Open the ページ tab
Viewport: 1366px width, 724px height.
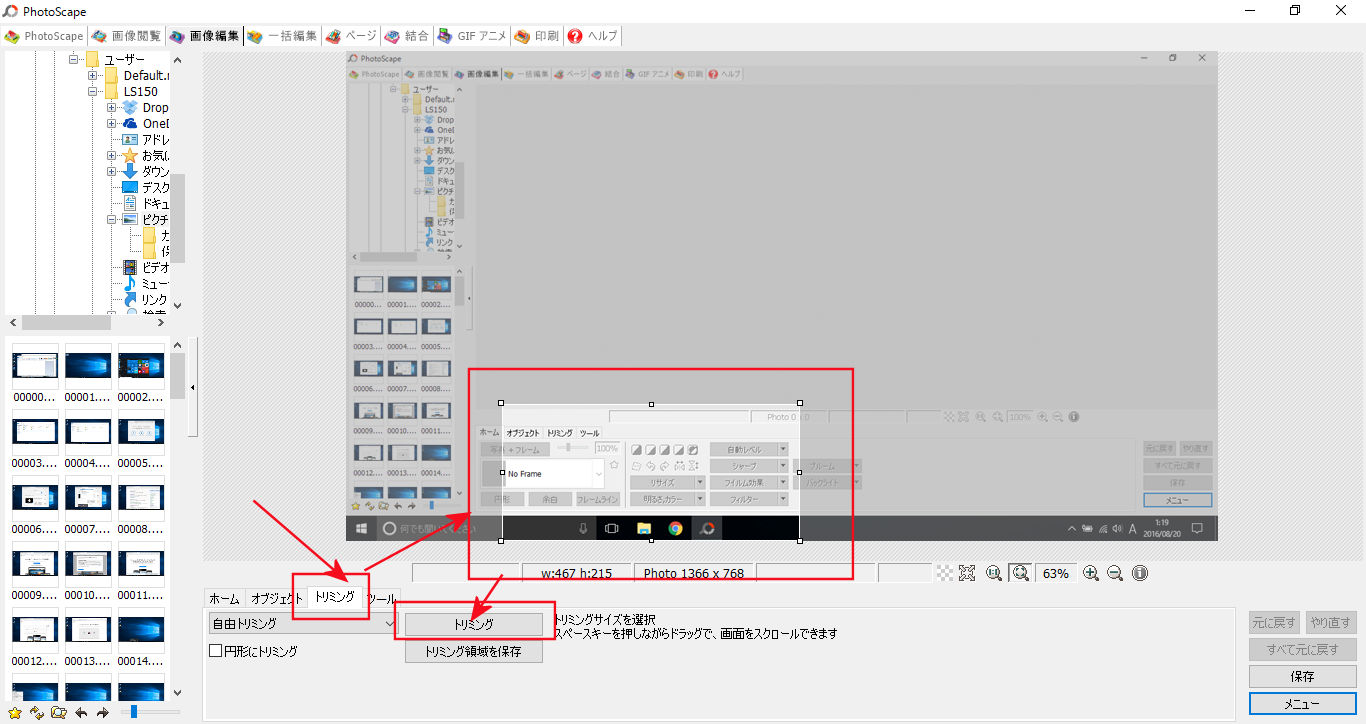351,36
